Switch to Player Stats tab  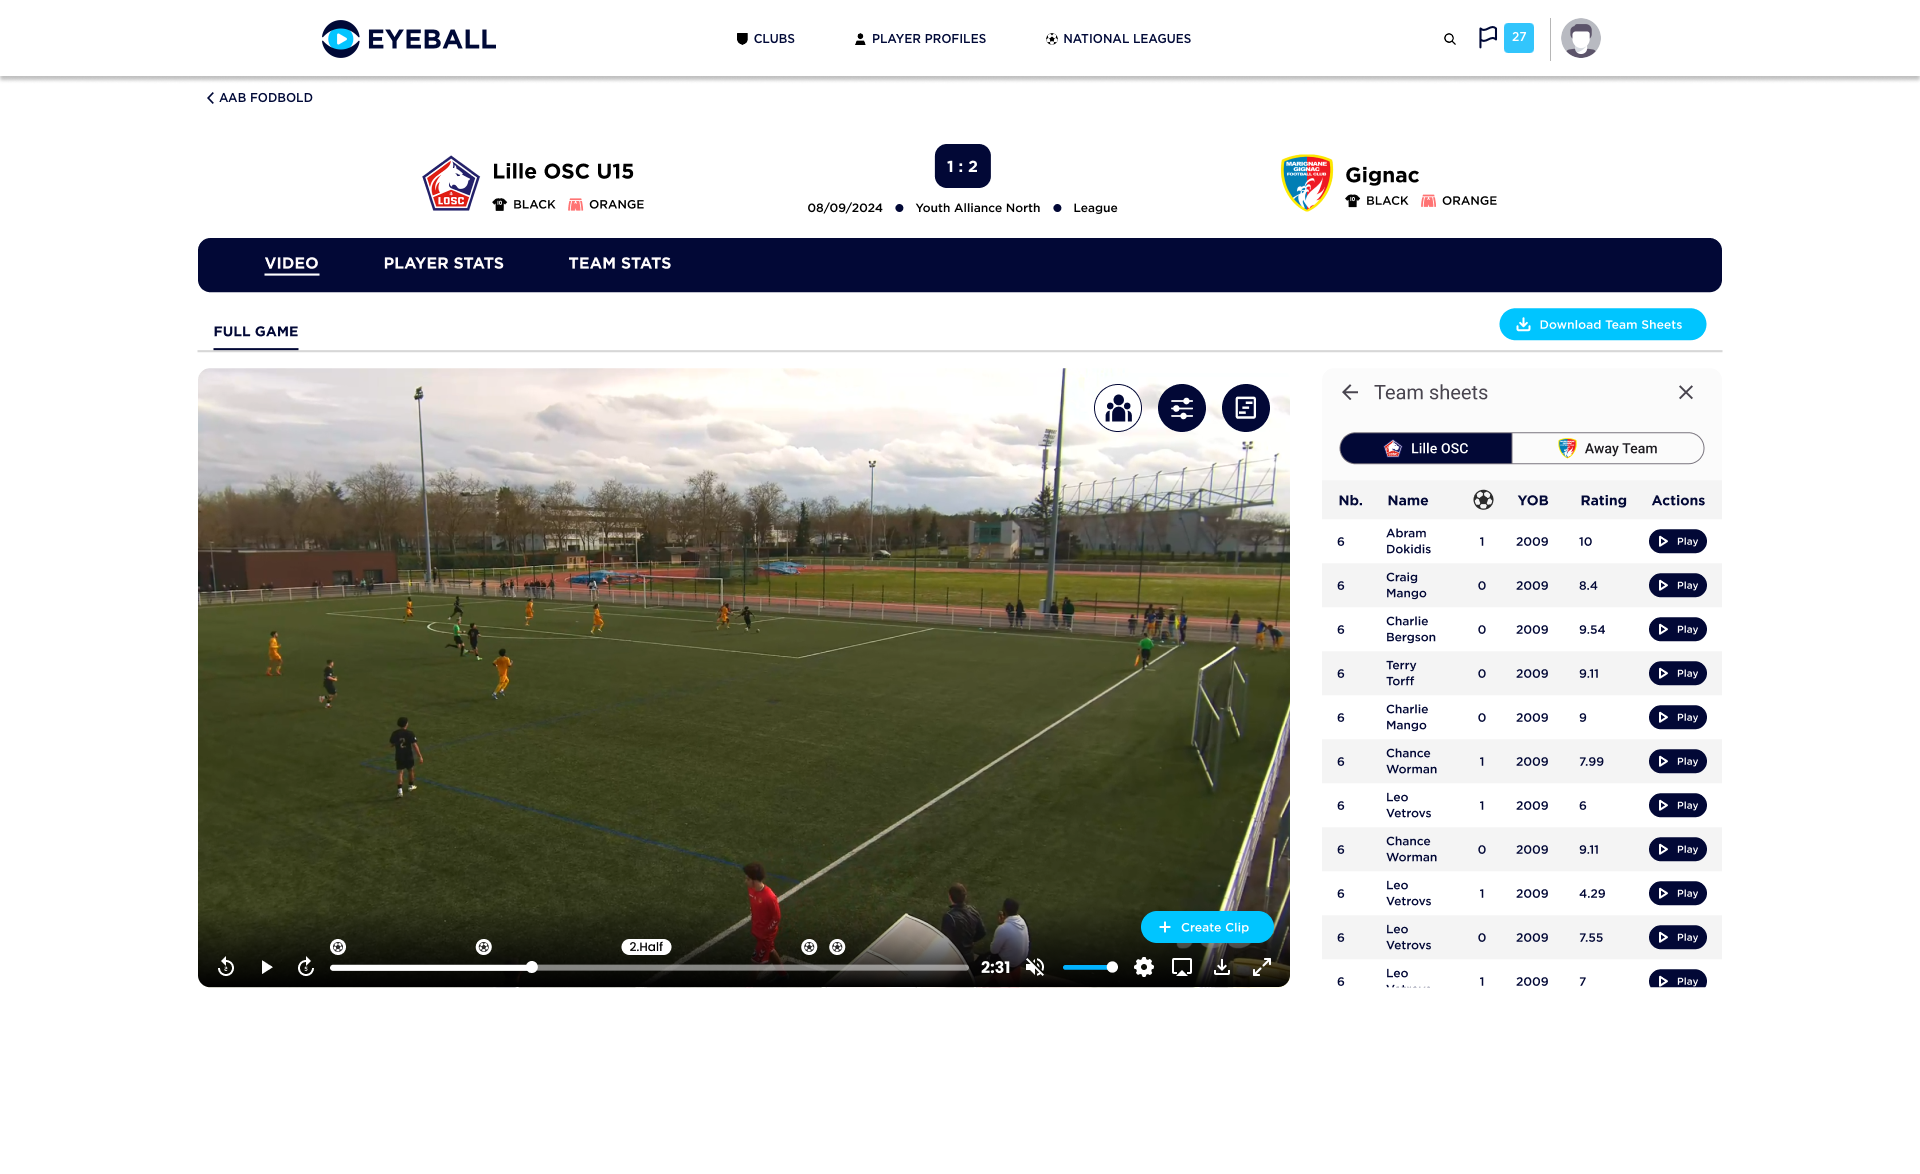[x=443, y=264]
